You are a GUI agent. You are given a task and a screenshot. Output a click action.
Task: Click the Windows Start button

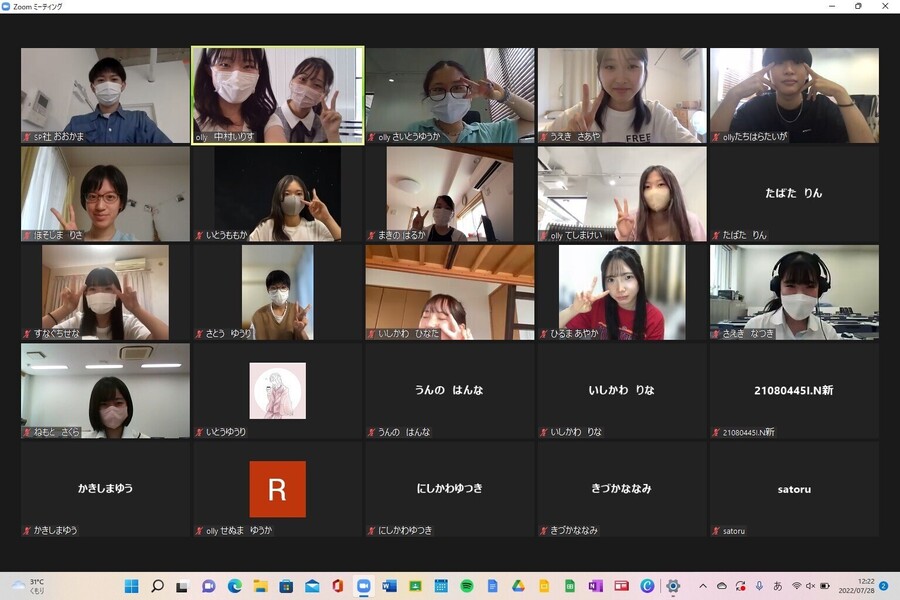click(132, 586)
